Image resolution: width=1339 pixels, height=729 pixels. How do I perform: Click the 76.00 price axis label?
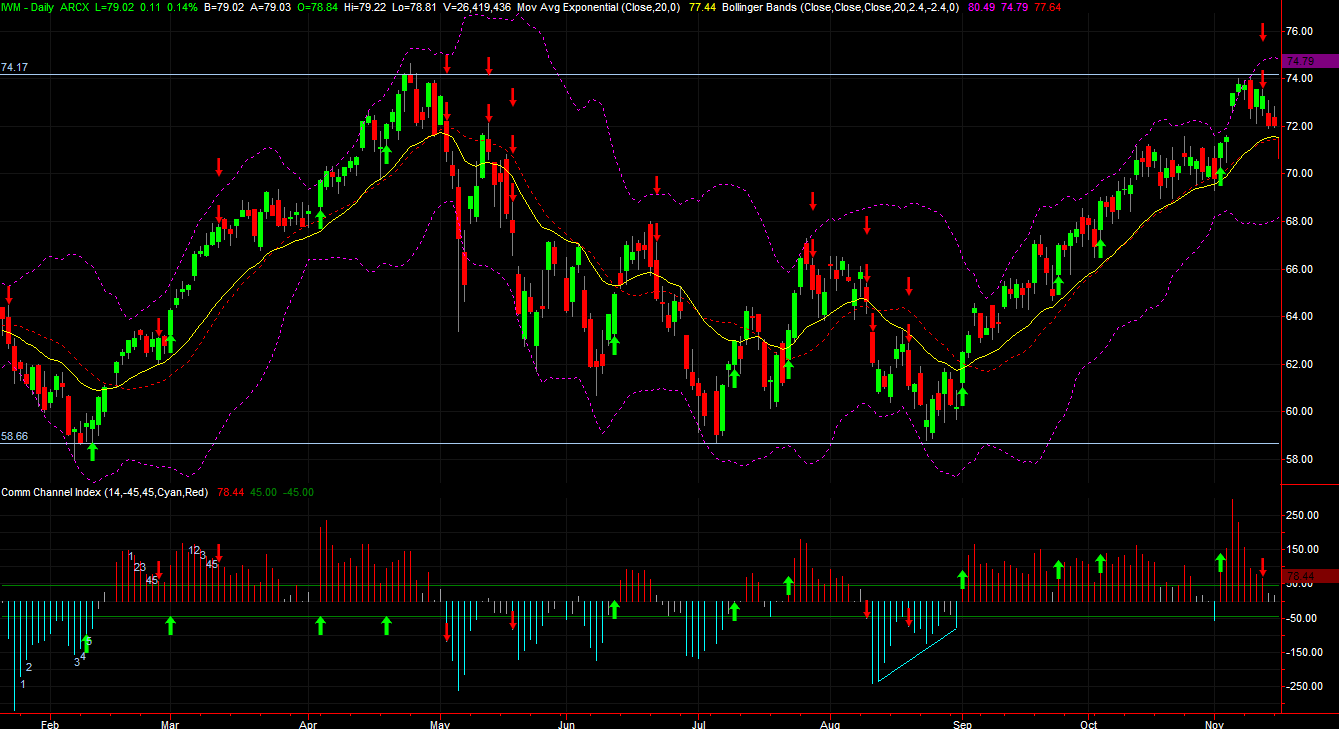[1298, 31]
